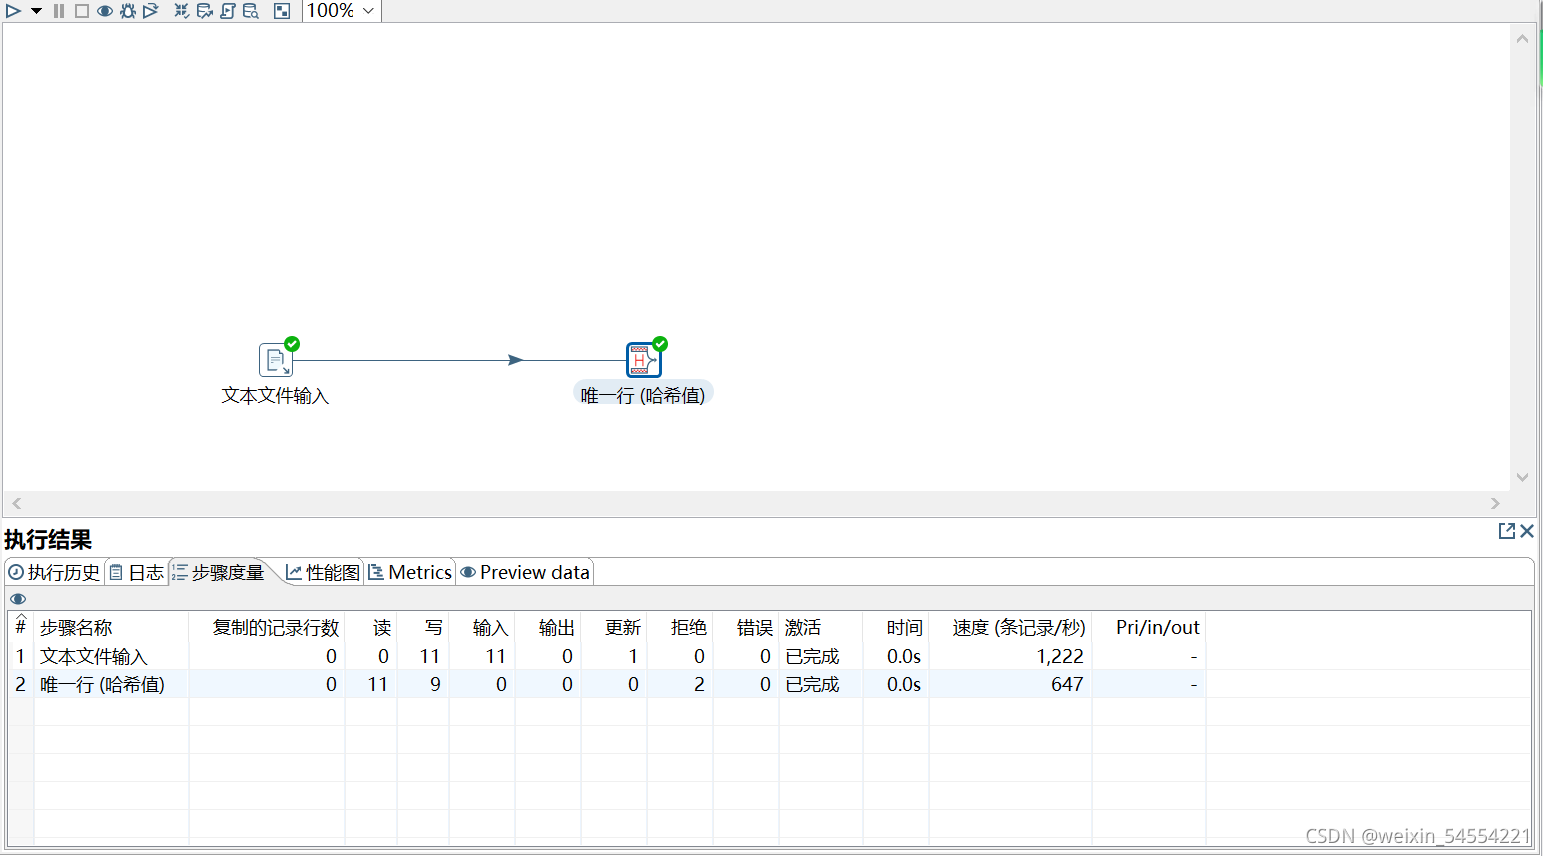Click the 激活 column header
The width and height of the screenshot is (1543, 856).
[821, 628]
